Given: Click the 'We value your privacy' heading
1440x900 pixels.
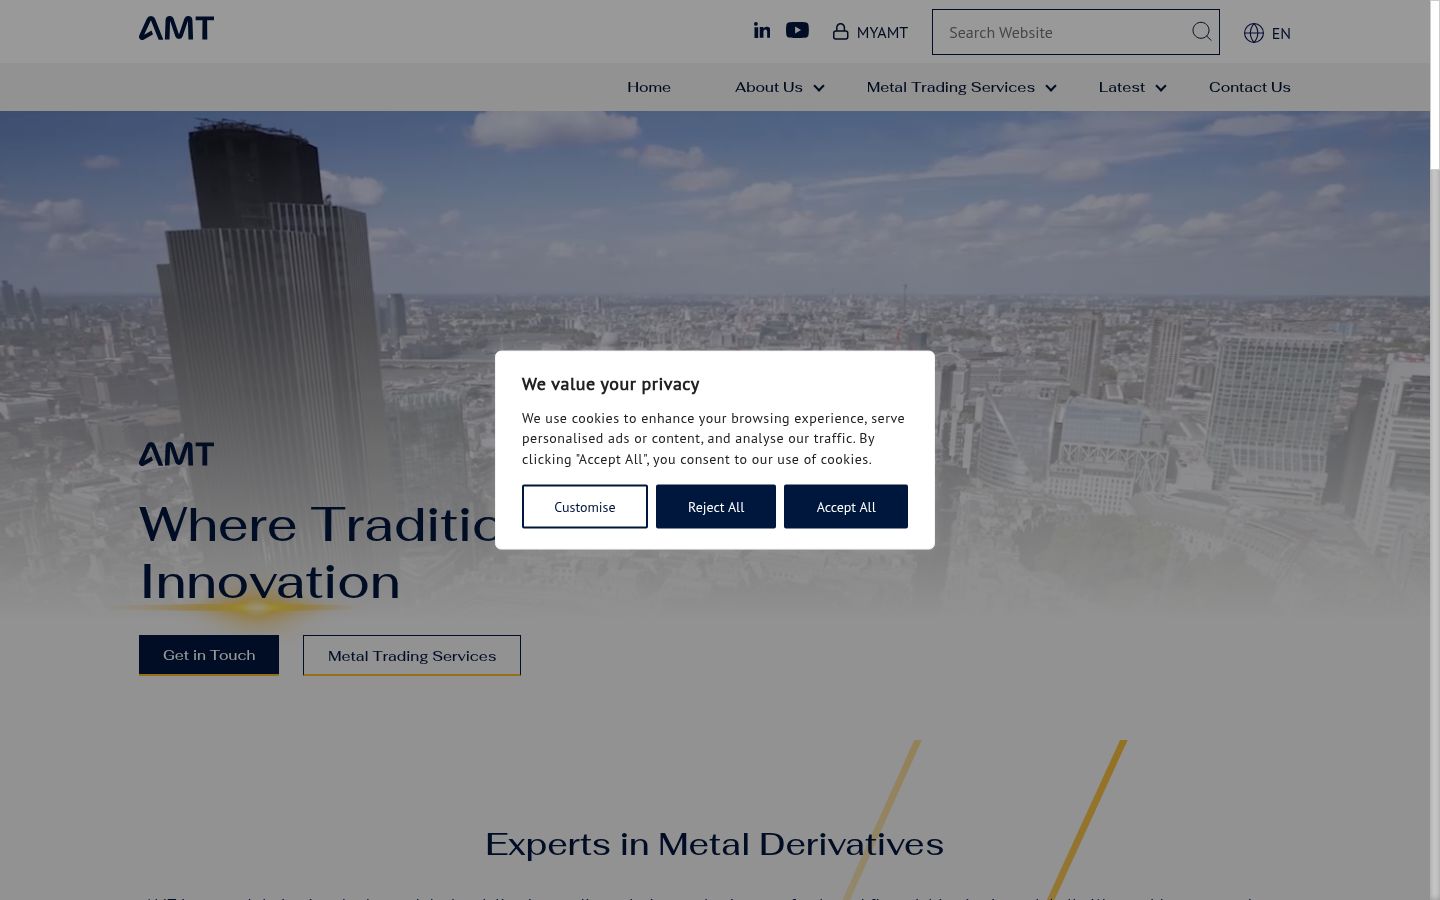Looking at the screenshot, I should (x=611, y=384).
